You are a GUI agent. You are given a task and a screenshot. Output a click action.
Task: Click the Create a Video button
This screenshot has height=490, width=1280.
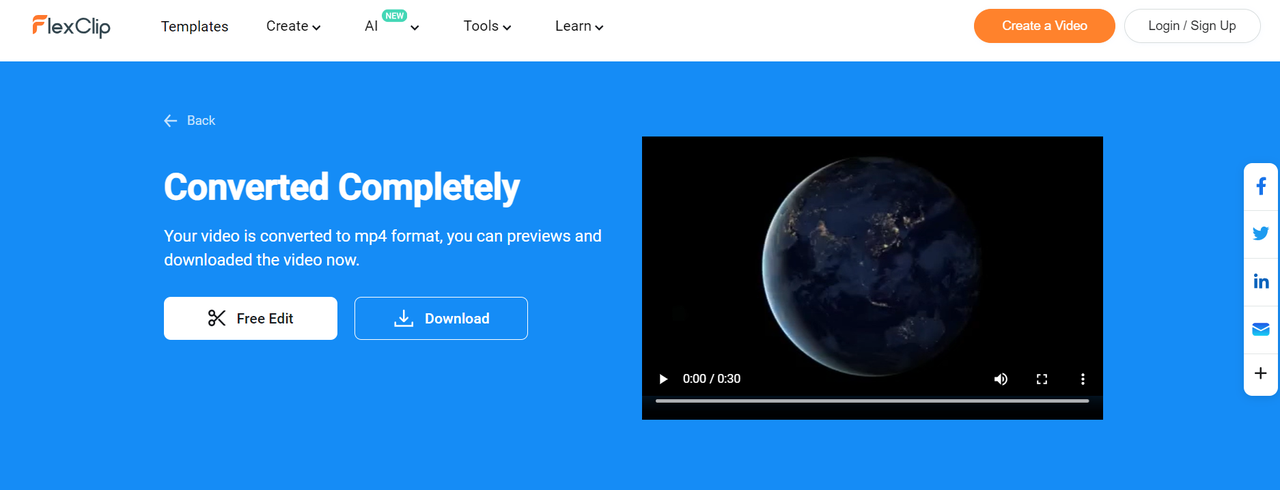(1044, 26)
